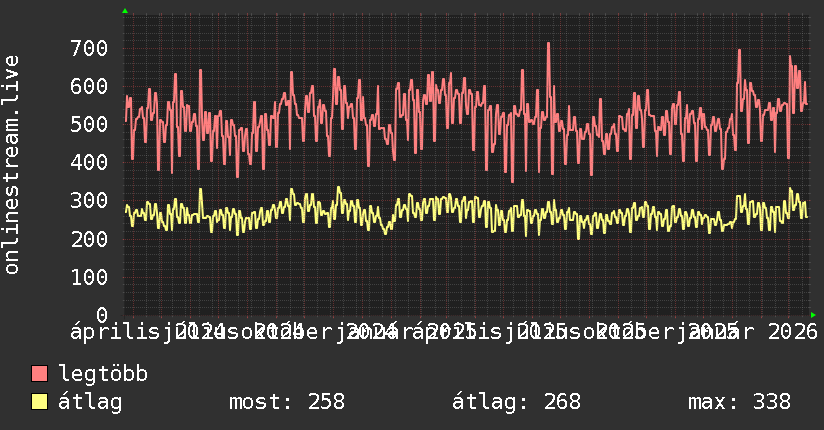The height and width of the screenshot is (430, 824).
Task: Click the 400 y-axis label
Action: 89,162
